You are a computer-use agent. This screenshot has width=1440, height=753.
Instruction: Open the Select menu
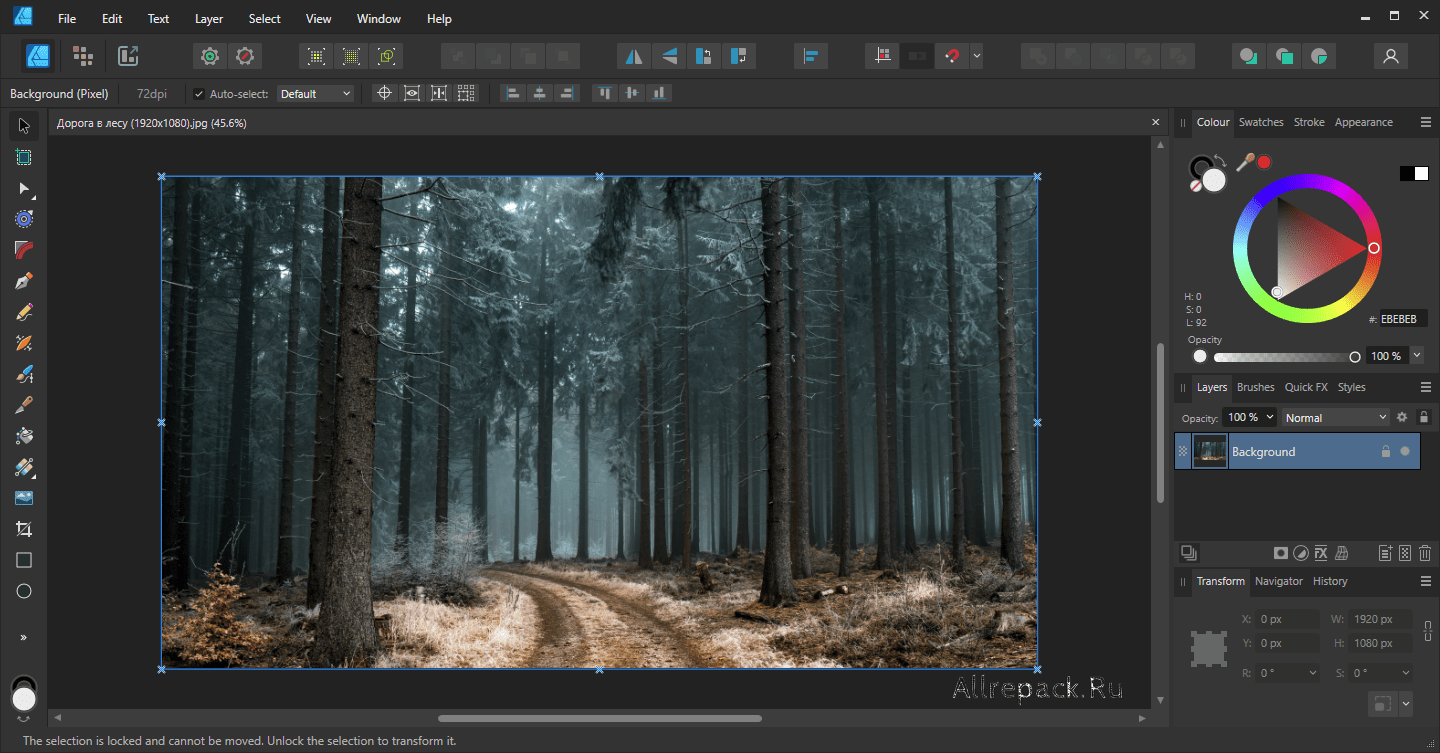pos(265,19)
